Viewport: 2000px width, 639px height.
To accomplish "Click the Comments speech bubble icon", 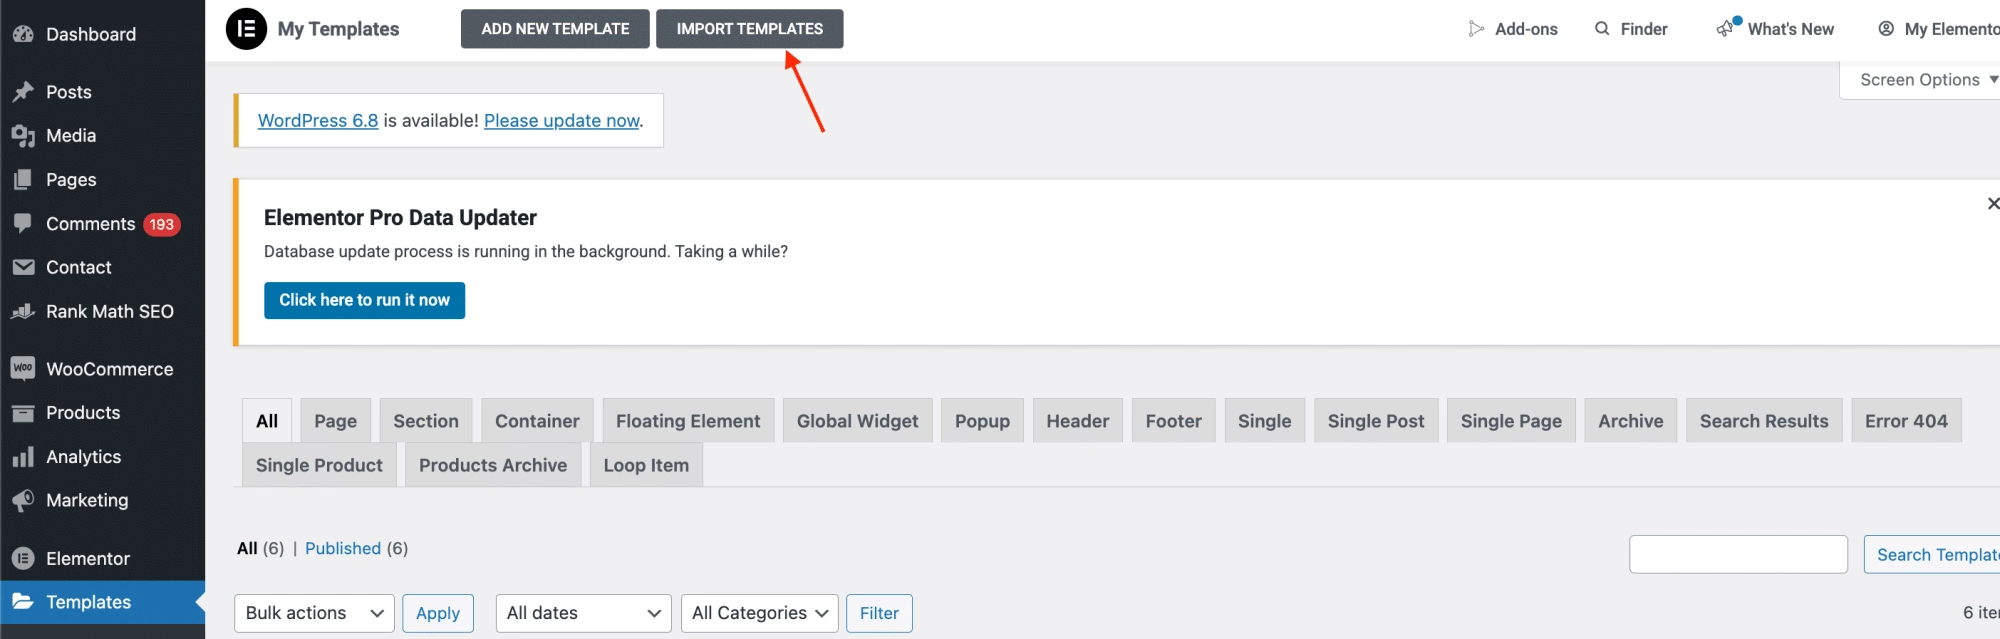I will click(x=23, y=223).
